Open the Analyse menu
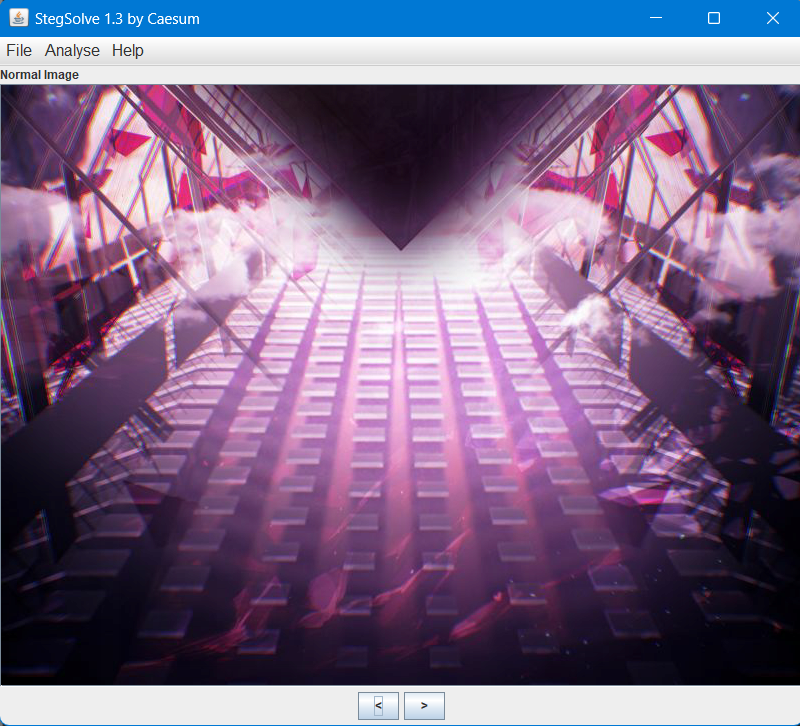Image resolution: width=800 pixels, height=726 pixels. (x=72, y=51)
